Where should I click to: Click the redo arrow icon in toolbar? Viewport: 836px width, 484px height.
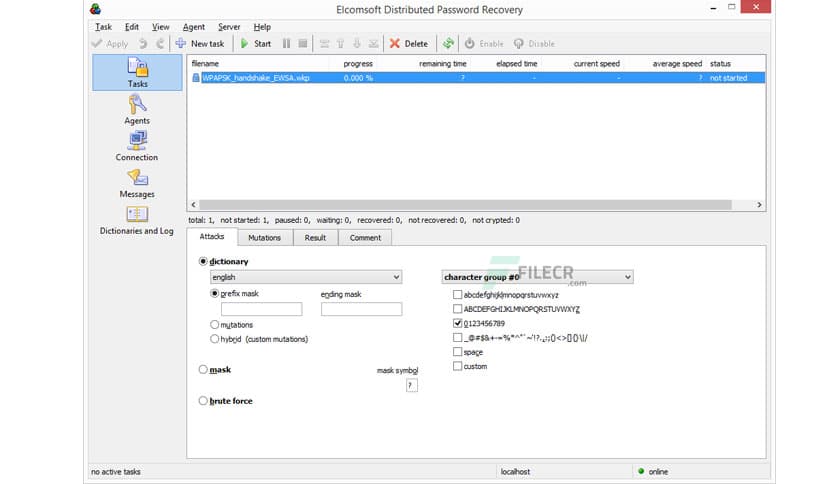160,44
